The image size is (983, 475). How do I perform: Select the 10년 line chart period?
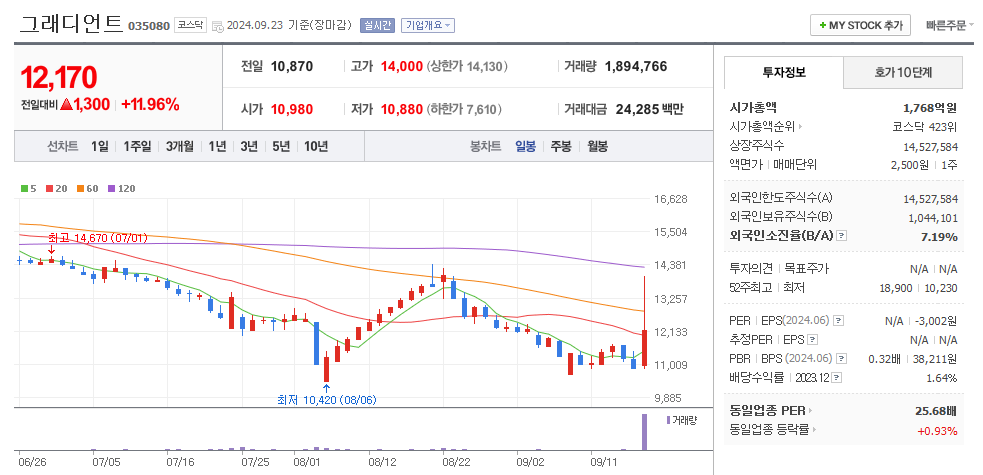tap(316, 147)
